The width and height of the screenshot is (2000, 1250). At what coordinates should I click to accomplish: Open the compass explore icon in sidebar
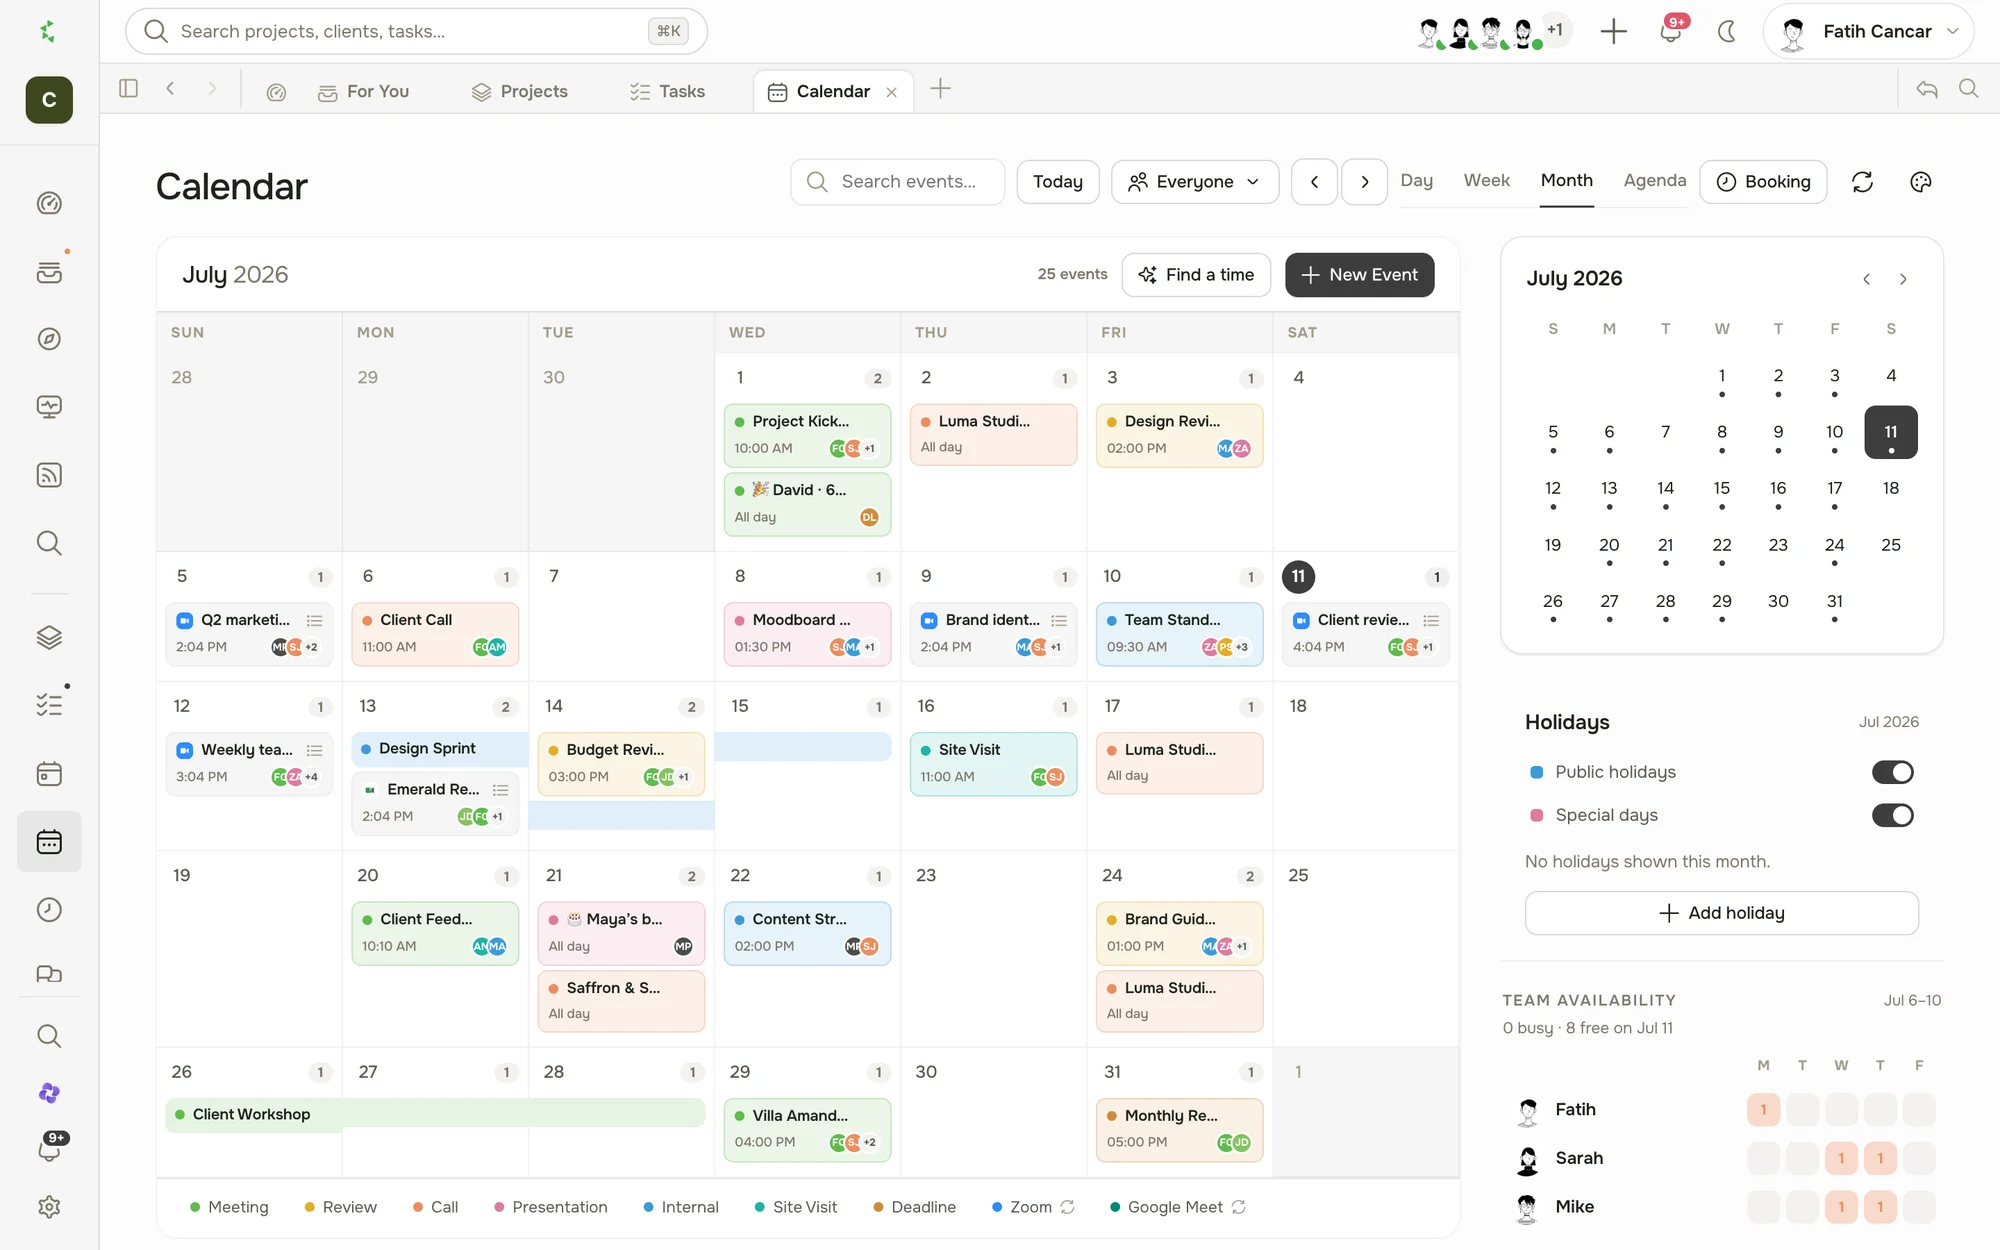click(x=49, y=339)
